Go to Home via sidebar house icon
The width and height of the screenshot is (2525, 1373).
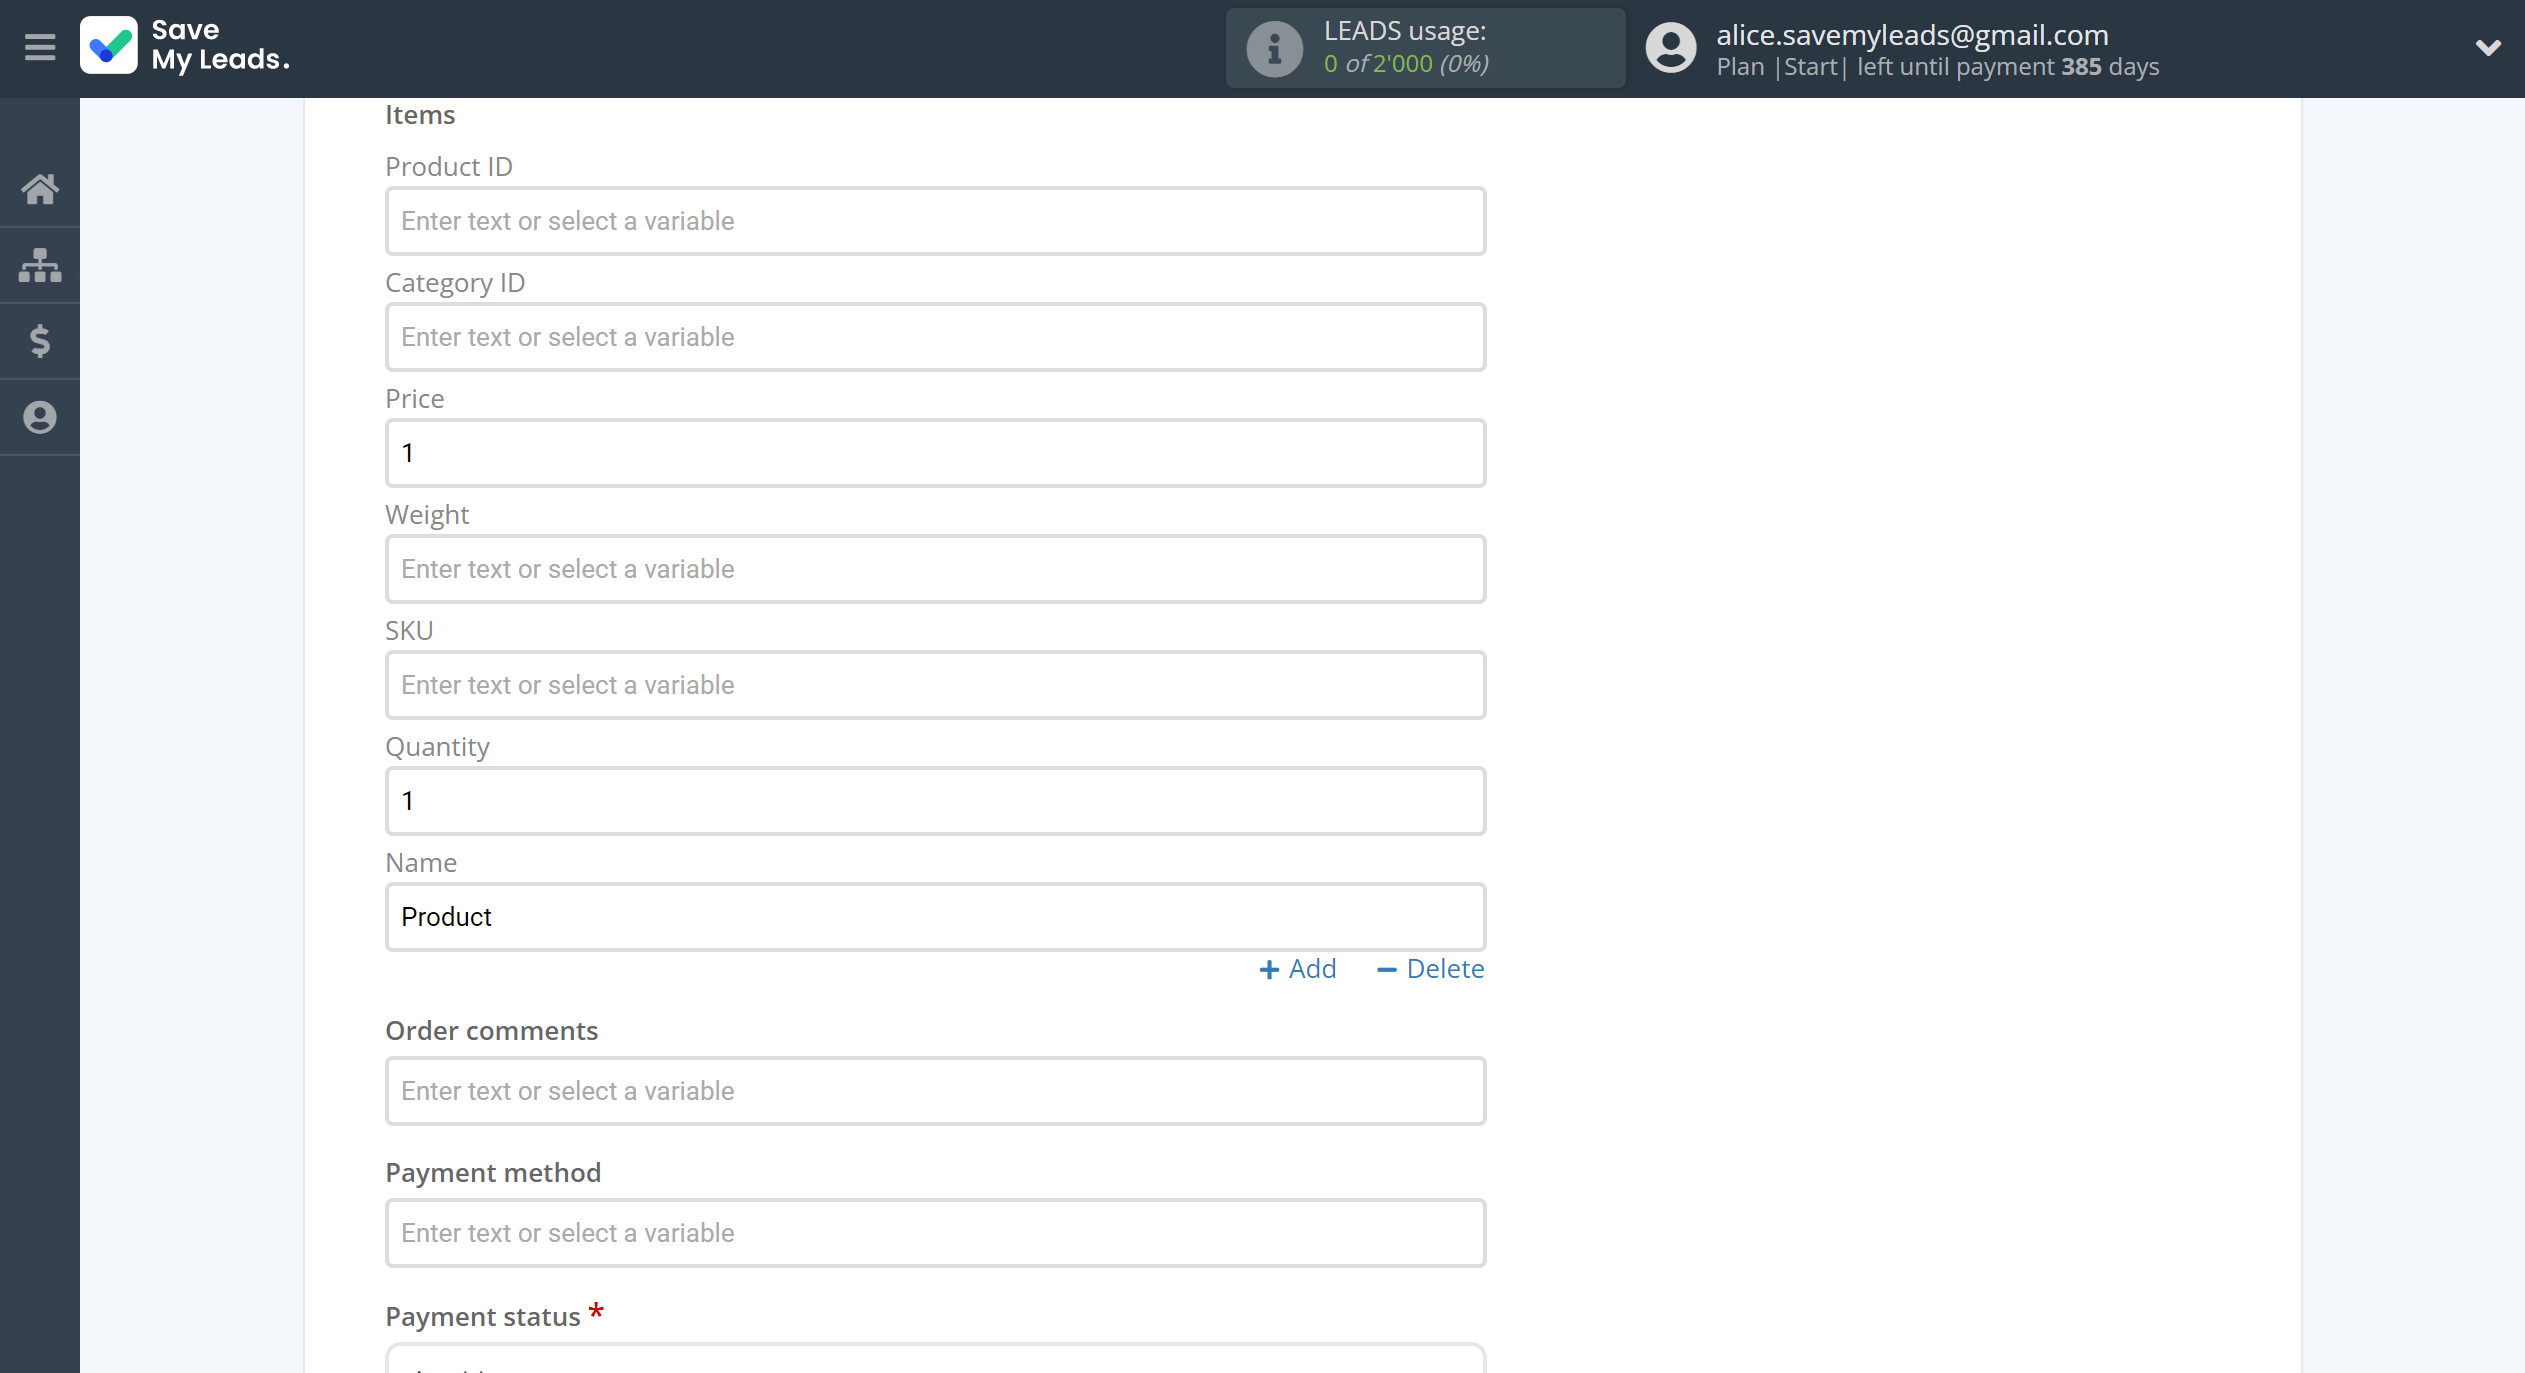pyautogui.click(x=40, y=189)
